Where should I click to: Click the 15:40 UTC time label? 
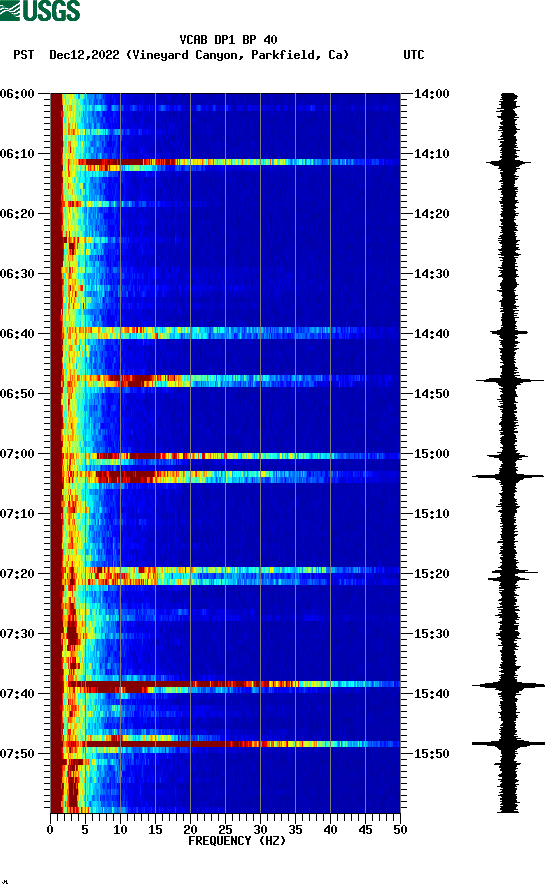[x=431, y=694]
